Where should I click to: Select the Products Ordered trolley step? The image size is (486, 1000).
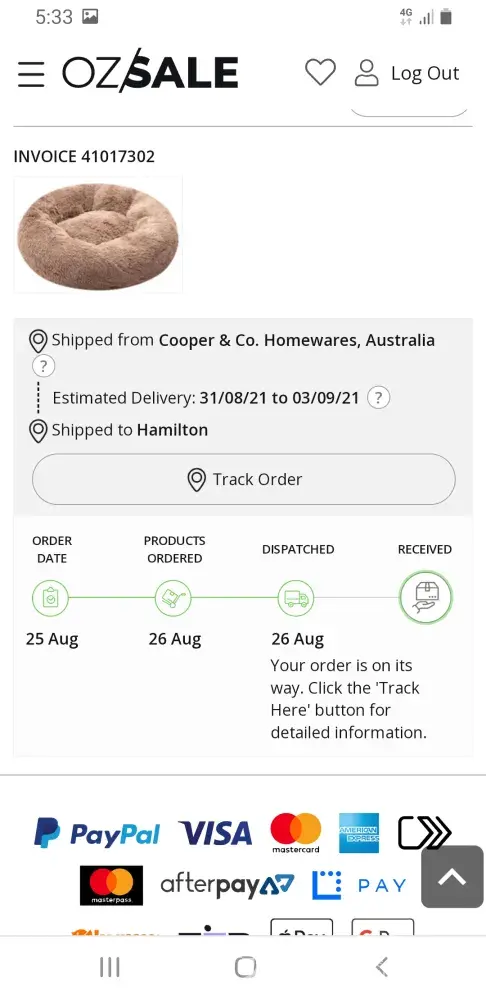tap(173, 598)
